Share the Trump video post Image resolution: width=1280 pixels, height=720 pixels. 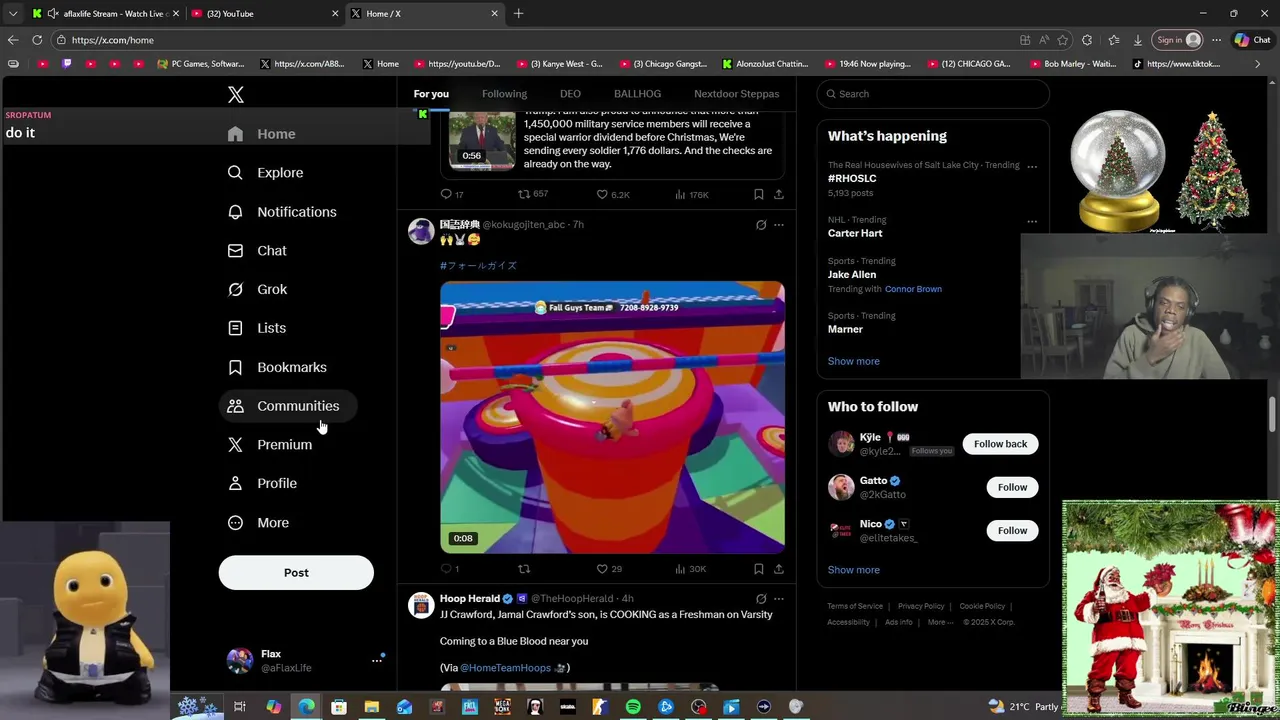(x=779, y=194)
